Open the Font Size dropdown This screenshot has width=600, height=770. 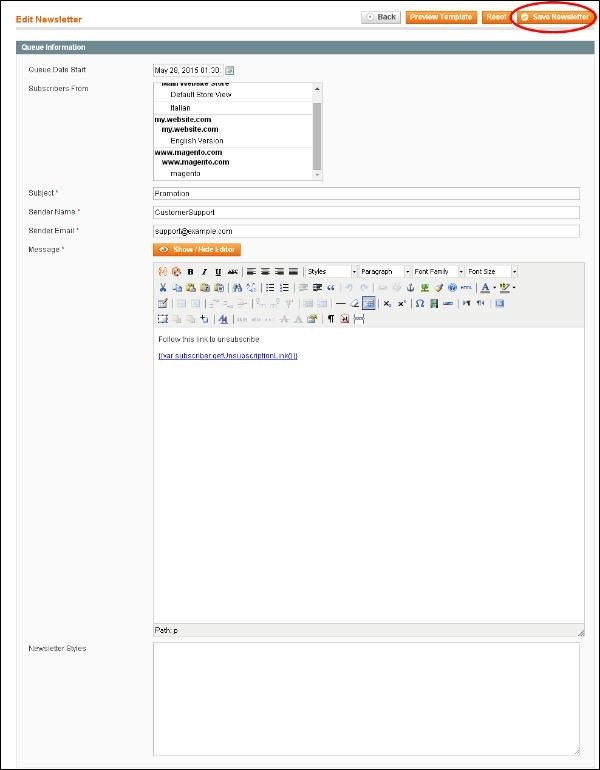(492, 272)
